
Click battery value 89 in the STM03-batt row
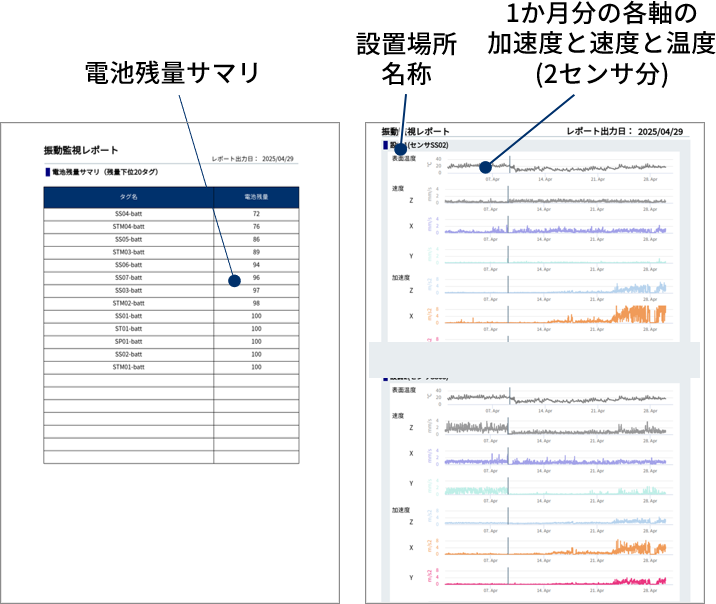(x=256, y=252)
